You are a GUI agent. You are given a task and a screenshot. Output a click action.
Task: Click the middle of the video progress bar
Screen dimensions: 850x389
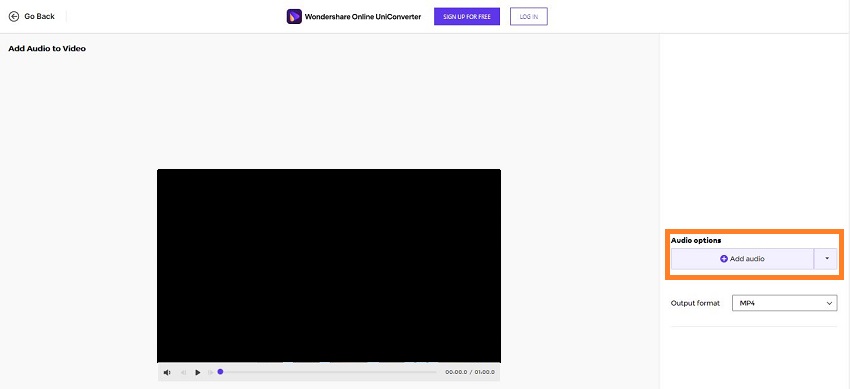pos(328,372)
